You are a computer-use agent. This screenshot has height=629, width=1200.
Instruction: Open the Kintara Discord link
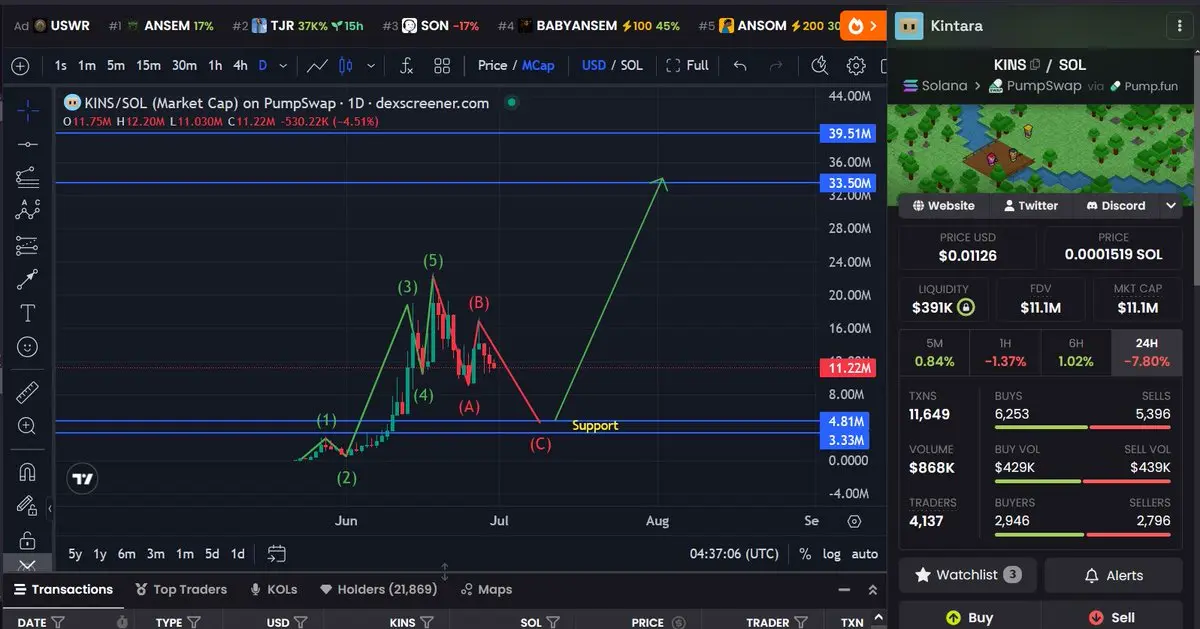[x=1115, y=205]
